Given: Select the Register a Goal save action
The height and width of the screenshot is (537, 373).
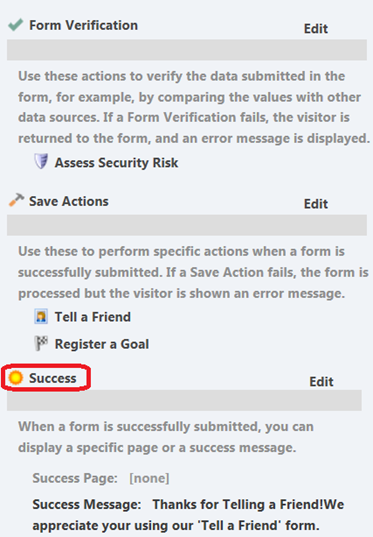Looking at the screenshot, I should click(x=102, y=344).
